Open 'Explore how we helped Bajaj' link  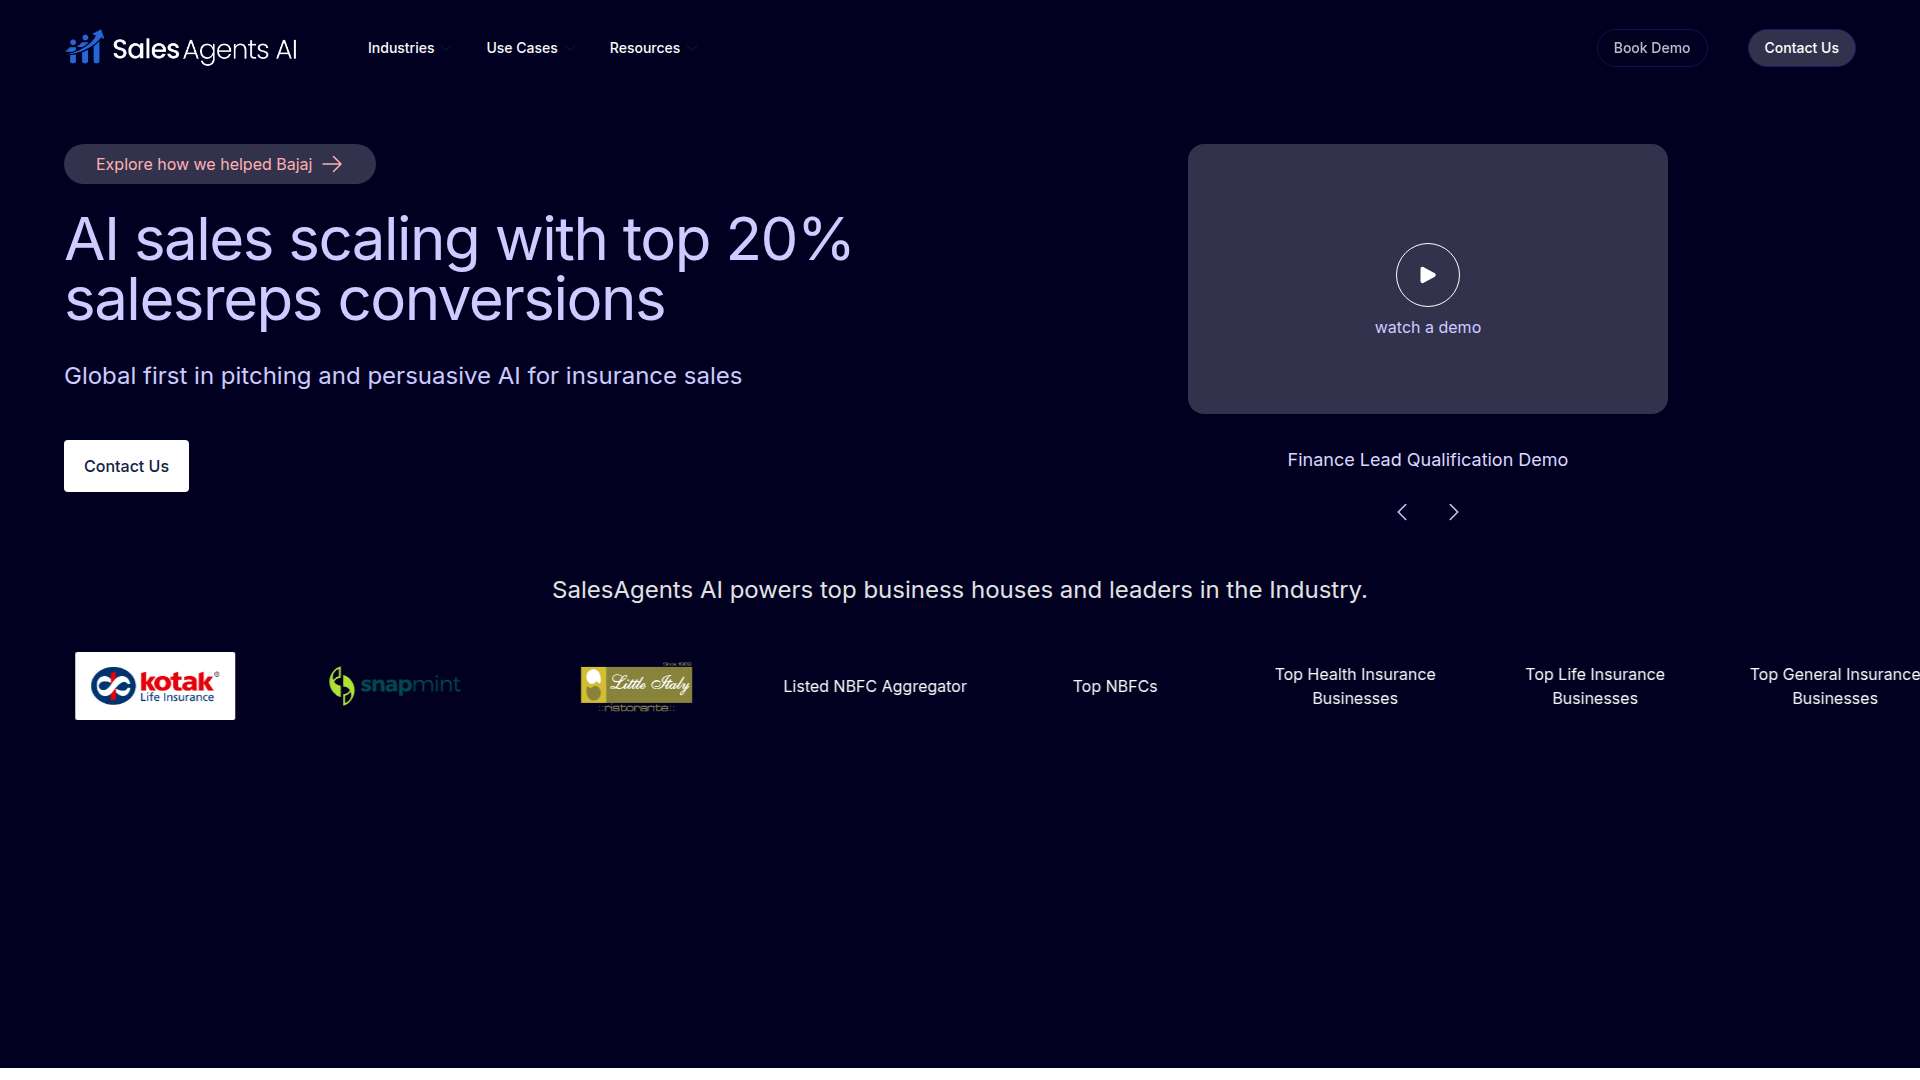220,164
